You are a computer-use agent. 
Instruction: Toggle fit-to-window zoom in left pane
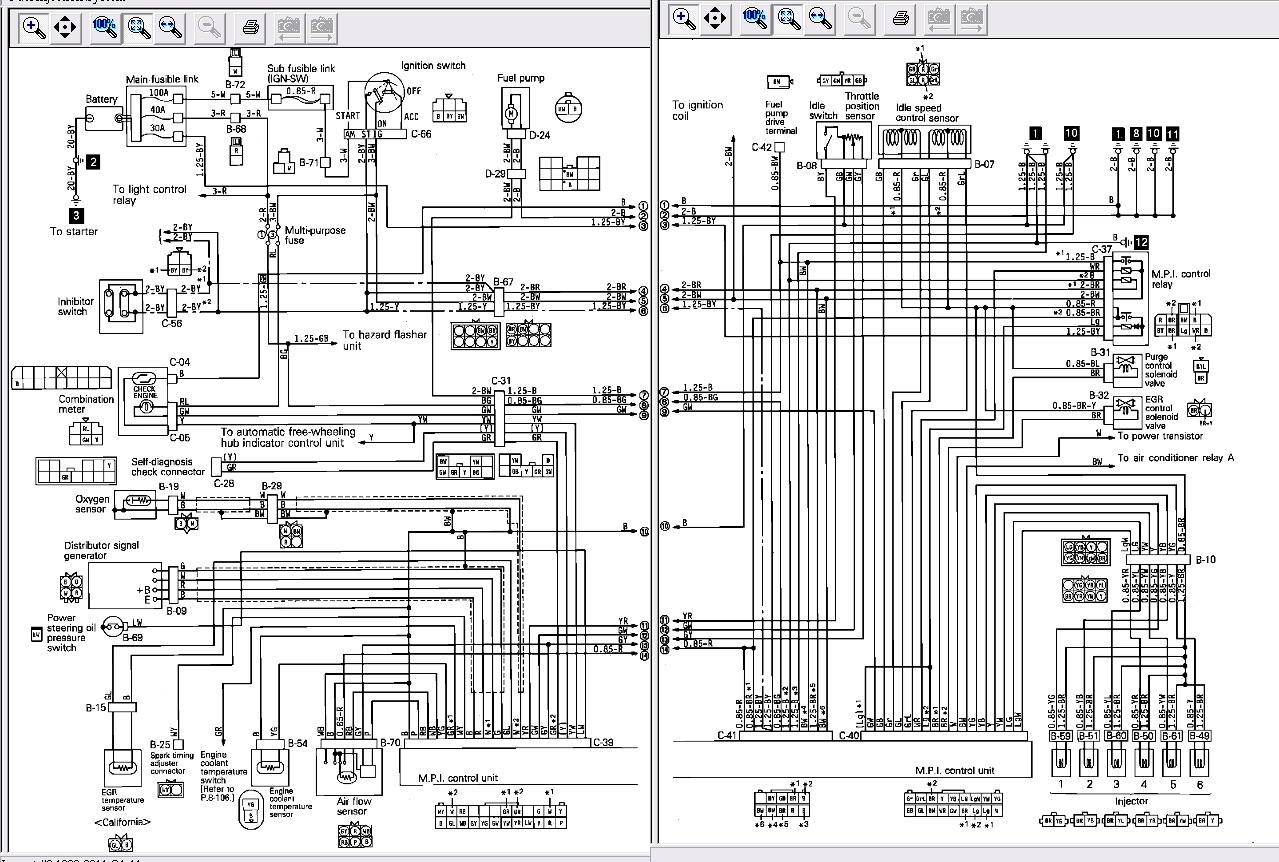pos(138,28)
